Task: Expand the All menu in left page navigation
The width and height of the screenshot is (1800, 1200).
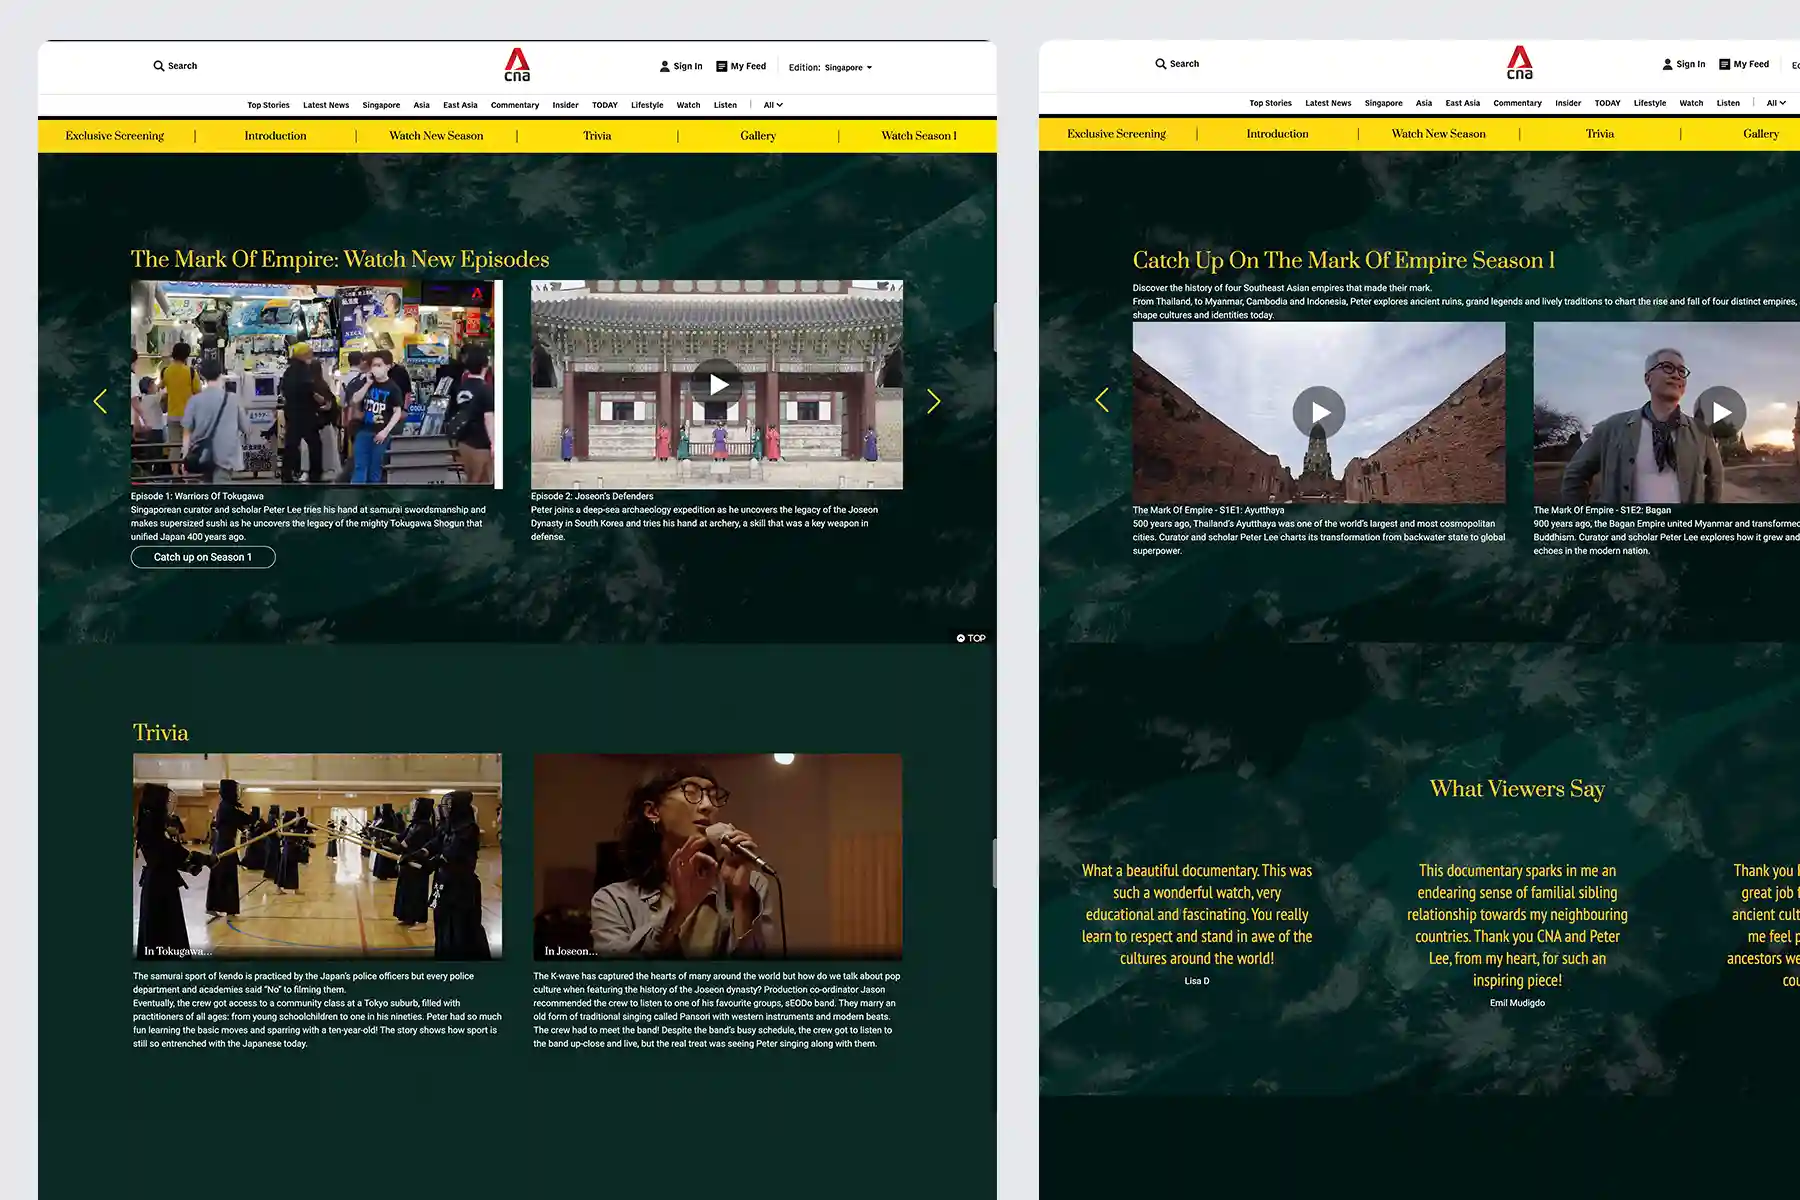Action: point(773,105)
